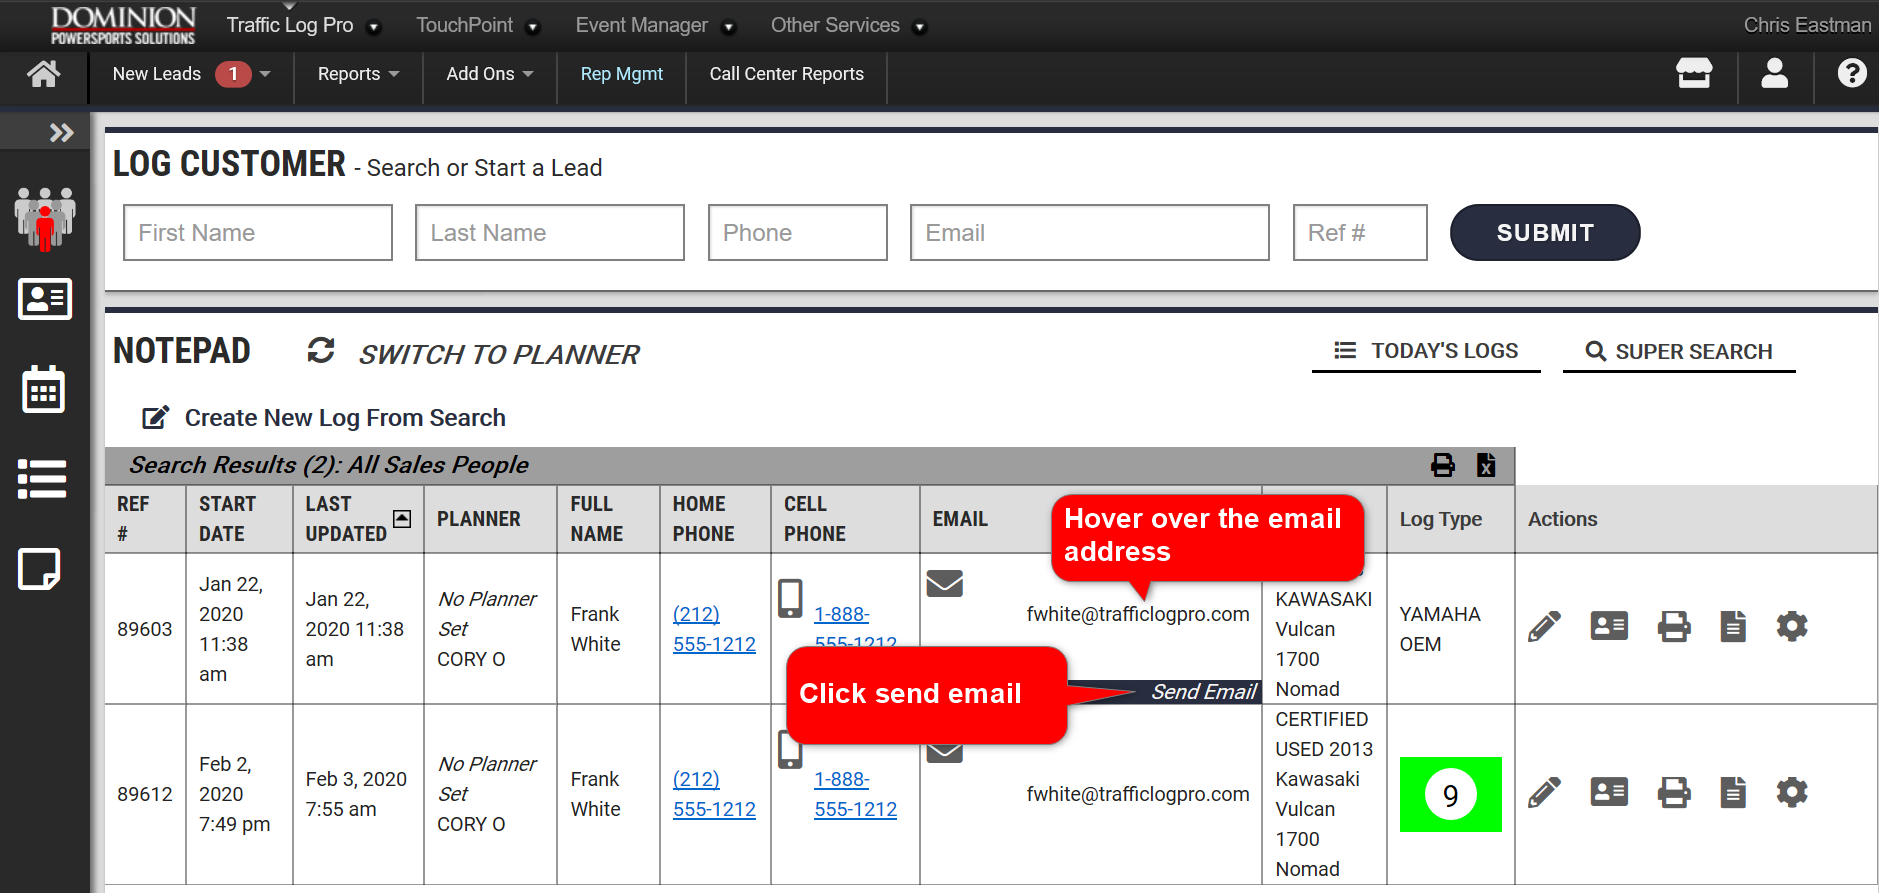Call home phone in row 89612

(714, 794)
